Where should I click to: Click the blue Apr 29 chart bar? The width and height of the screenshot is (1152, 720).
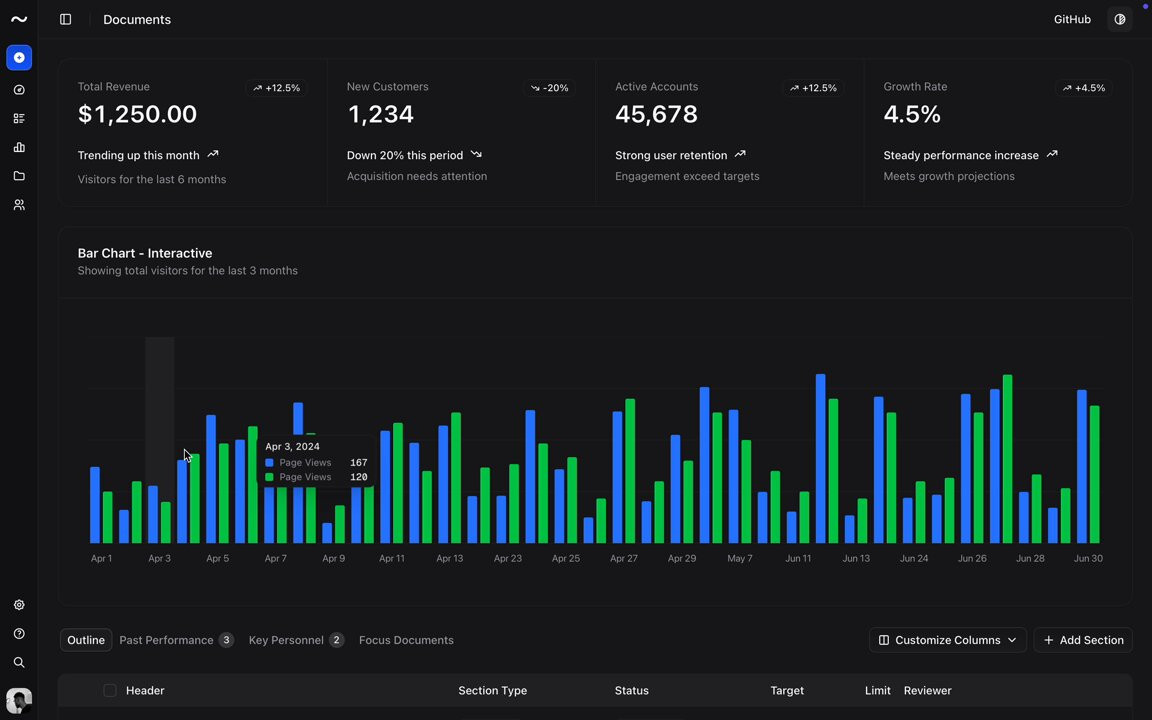point(675,489)
